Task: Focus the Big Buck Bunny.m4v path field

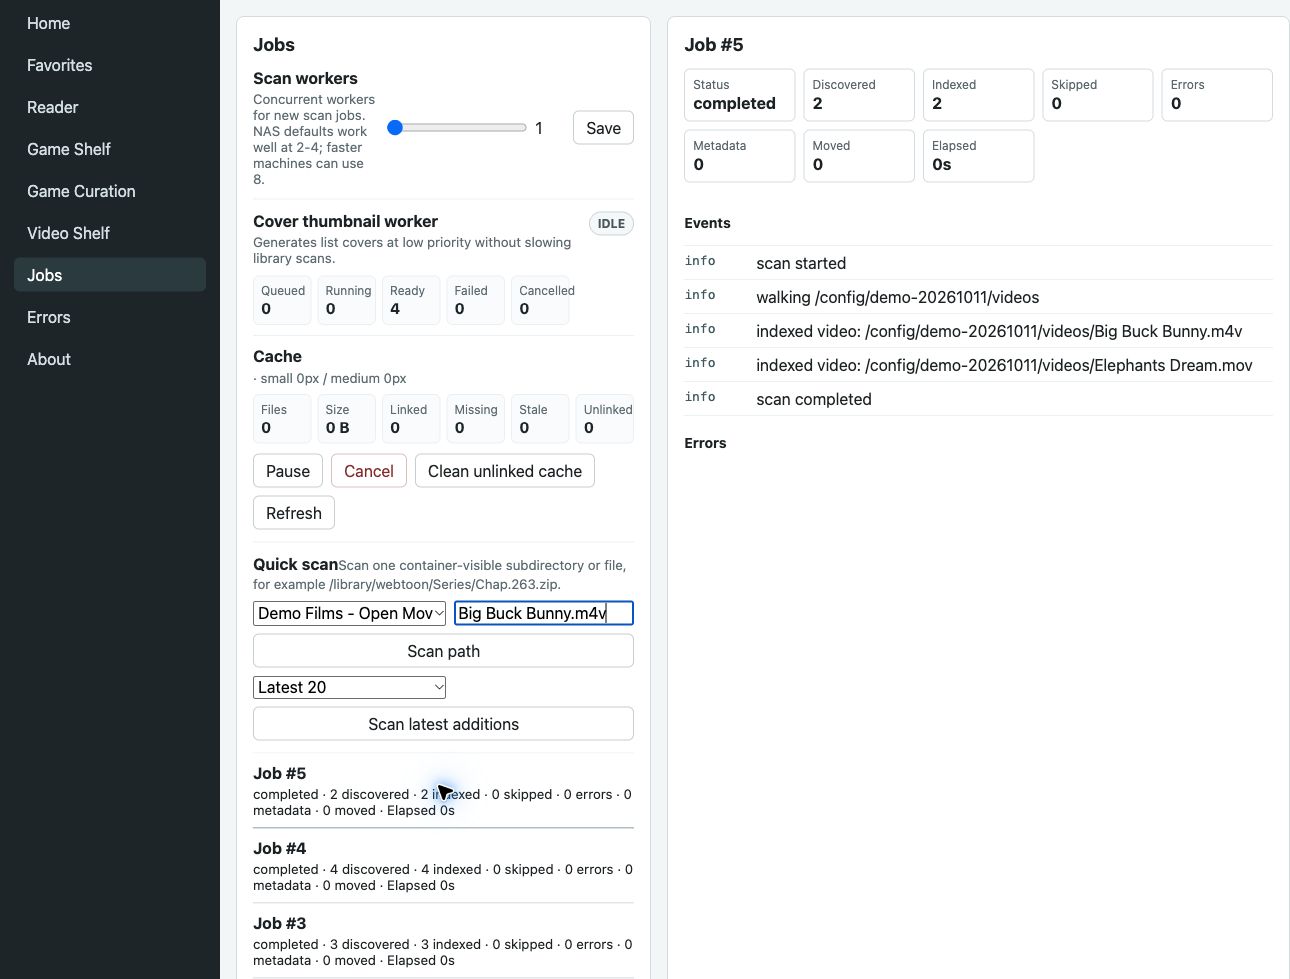Action: [544, 613]
